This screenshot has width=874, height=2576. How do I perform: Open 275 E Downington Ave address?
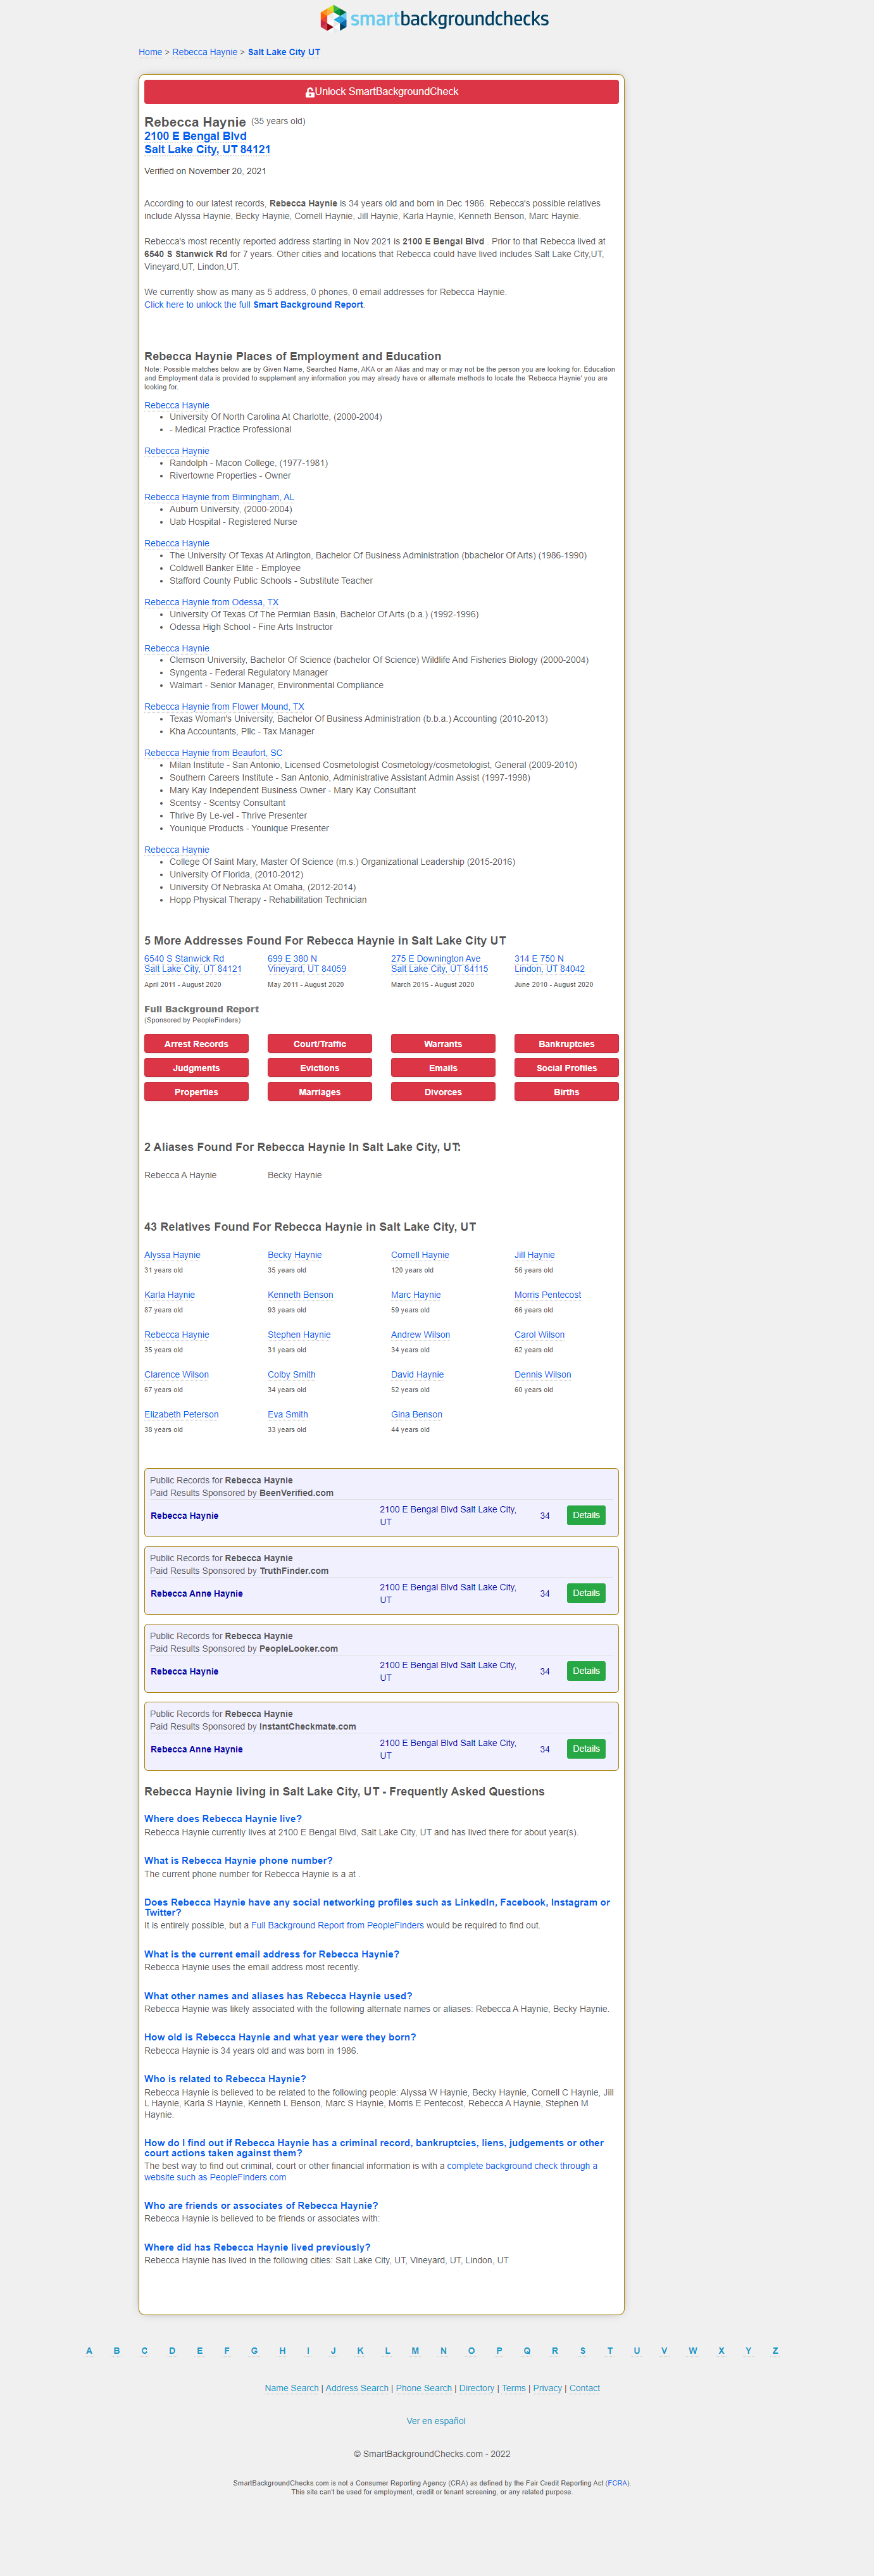pyautogui.click(x=440, y=964)
